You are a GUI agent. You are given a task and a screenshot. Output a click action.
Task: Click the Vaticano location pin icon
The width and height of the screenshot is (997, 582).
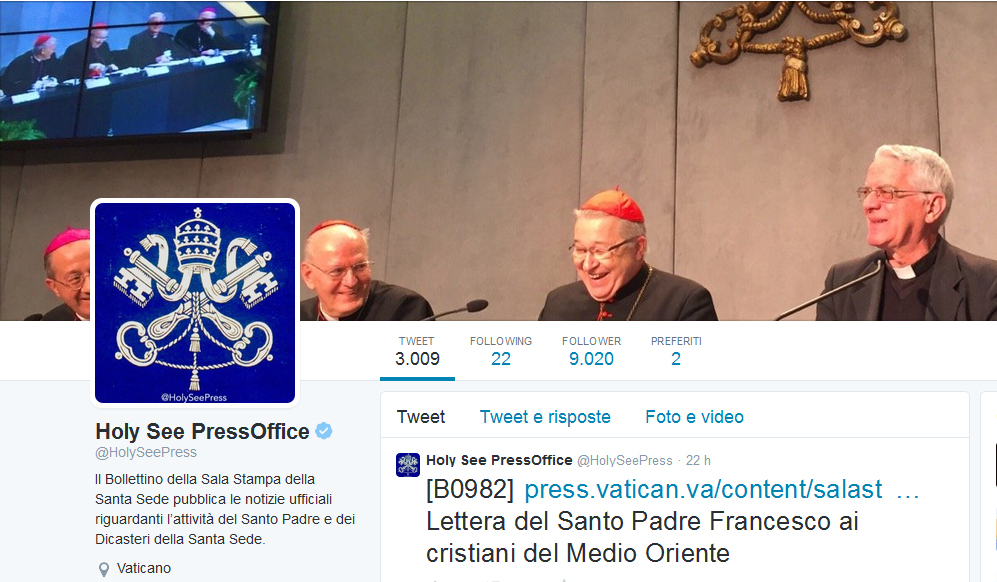click(104, 569)
